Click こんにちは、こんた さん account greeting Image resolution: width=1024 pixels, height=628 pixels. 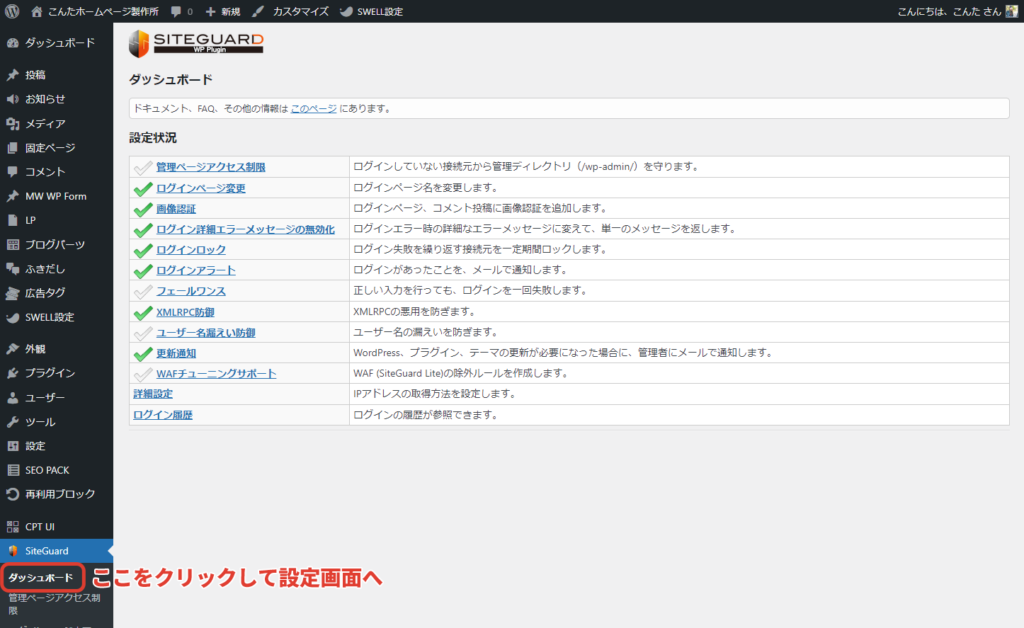click(x=949, y=12)
